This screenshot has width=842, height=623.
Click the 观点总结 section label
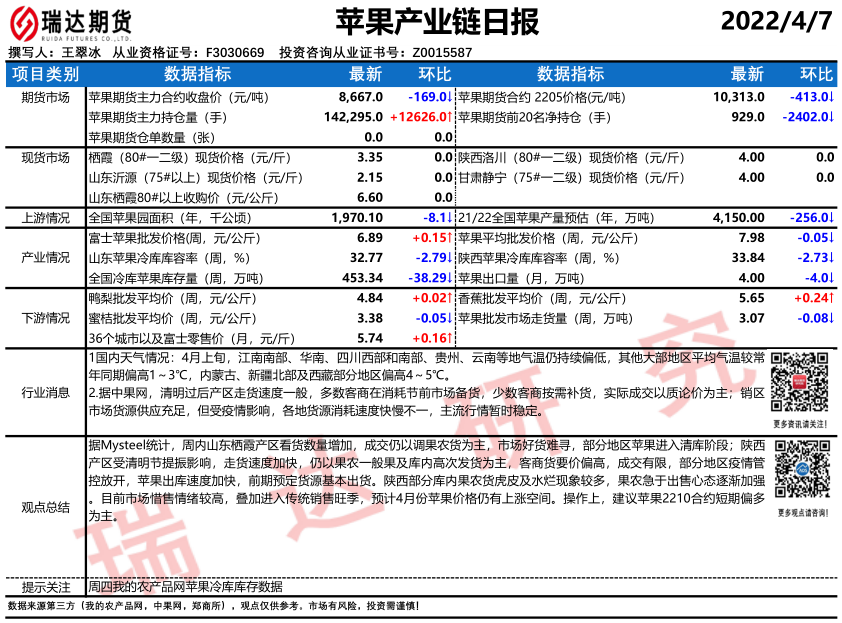click(x=45, y=507)
